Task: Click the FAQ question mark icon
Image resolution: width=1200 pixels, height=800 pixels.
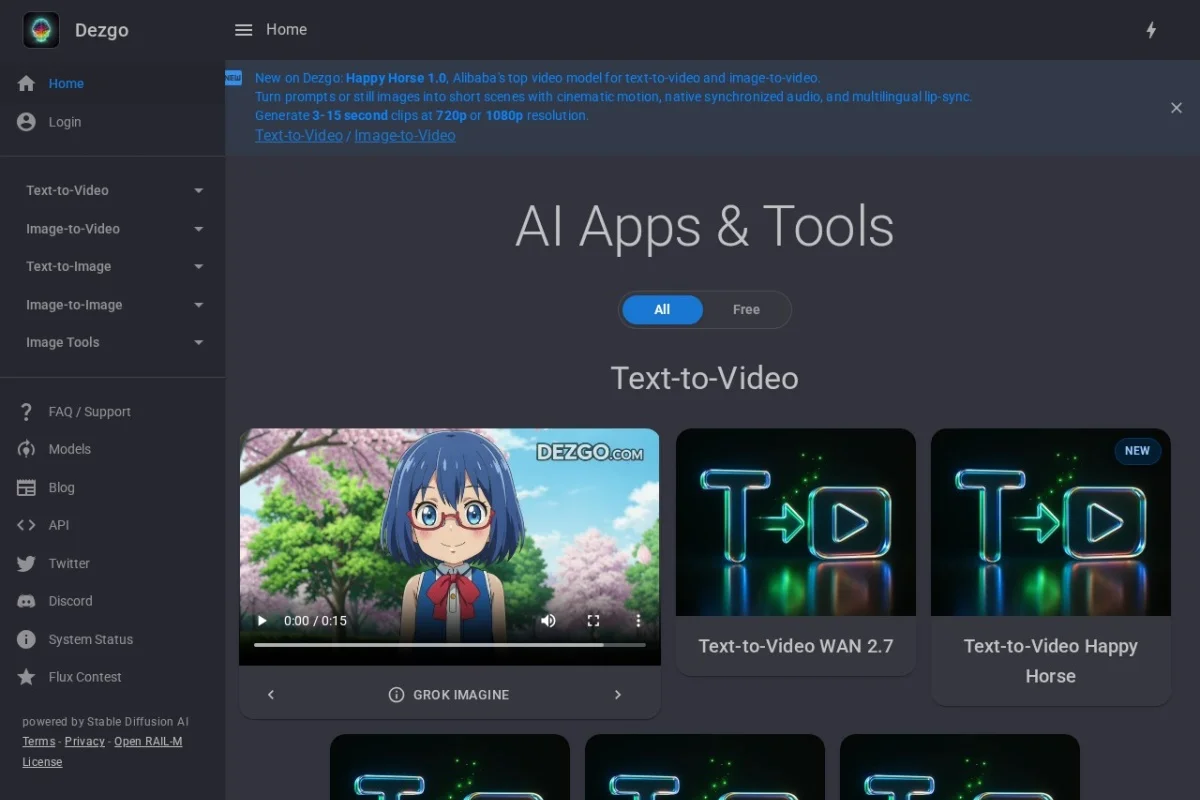Action: [27, 412]
